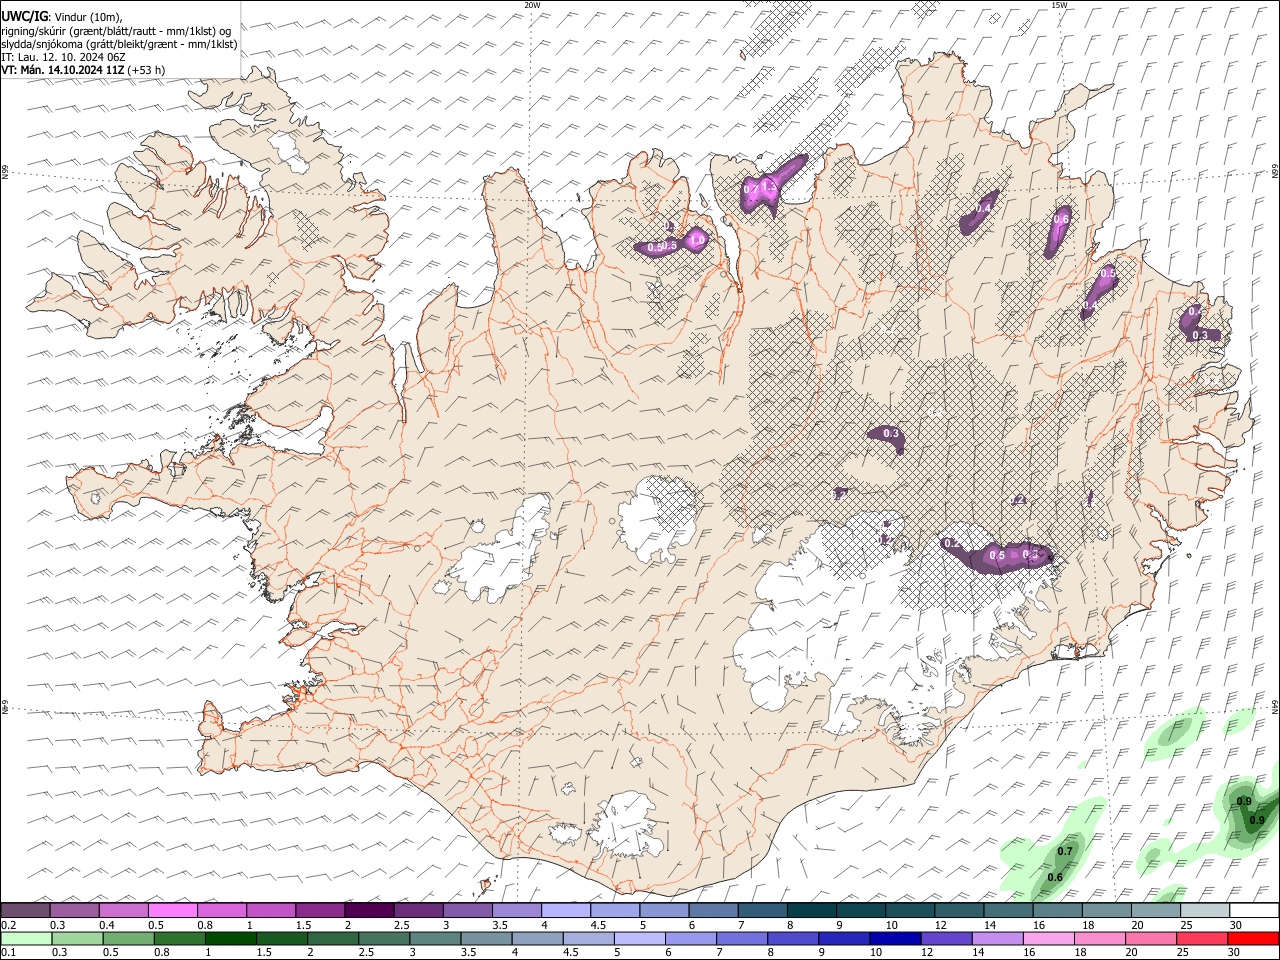
Task: Click the lavender snow swatch starting at 4
Action: click(566, 910)
